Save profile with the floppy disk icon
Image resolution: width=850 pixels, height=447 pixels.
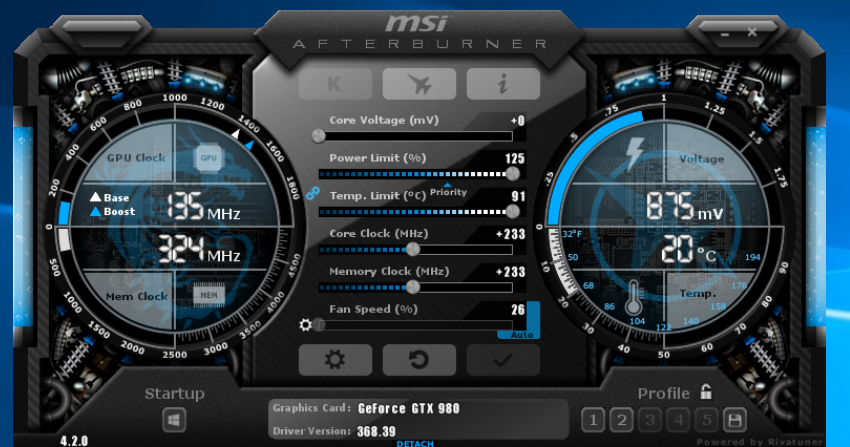pos(735,420)
